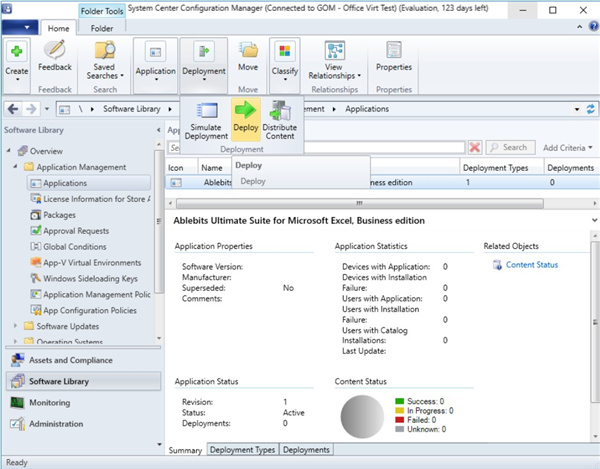The width and height of the screenshot is (600, 469).
Task: Open workspace pane options arrow
Action: [159, 444]
